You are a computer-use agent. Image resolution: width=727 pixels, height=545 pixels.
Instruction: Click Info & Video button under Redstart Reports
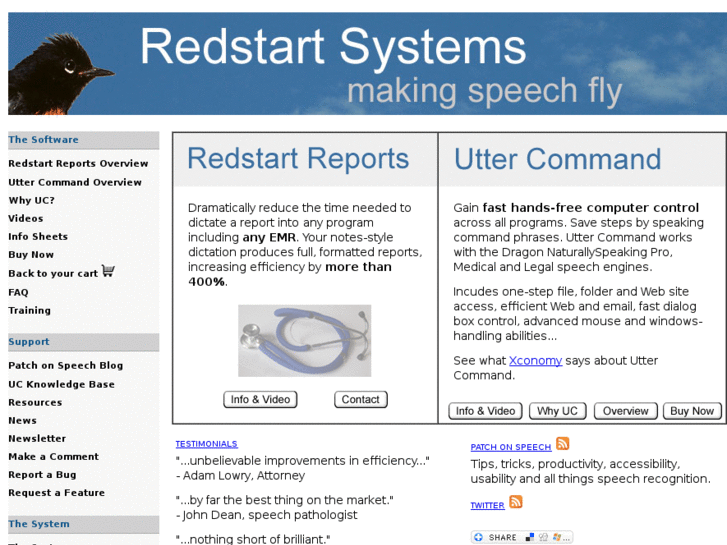click(260, 399)
